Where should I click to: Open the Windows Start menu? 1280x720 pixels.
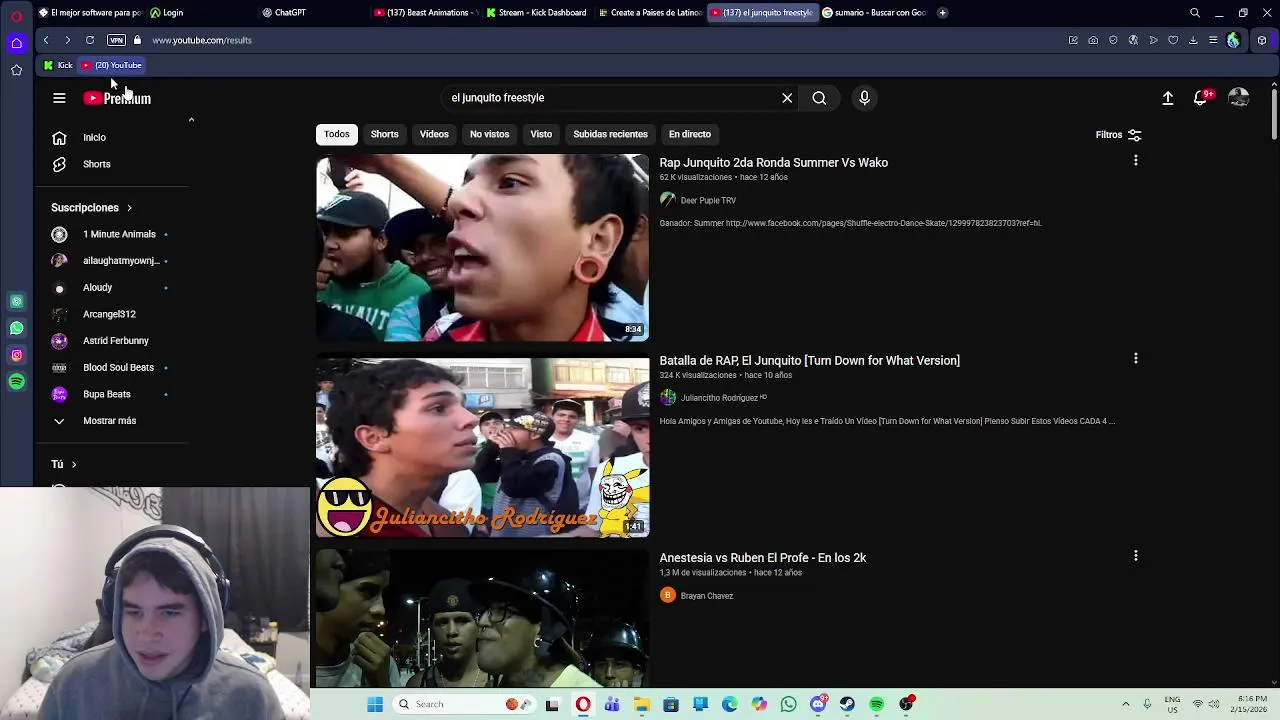click(x=375, y=704)
